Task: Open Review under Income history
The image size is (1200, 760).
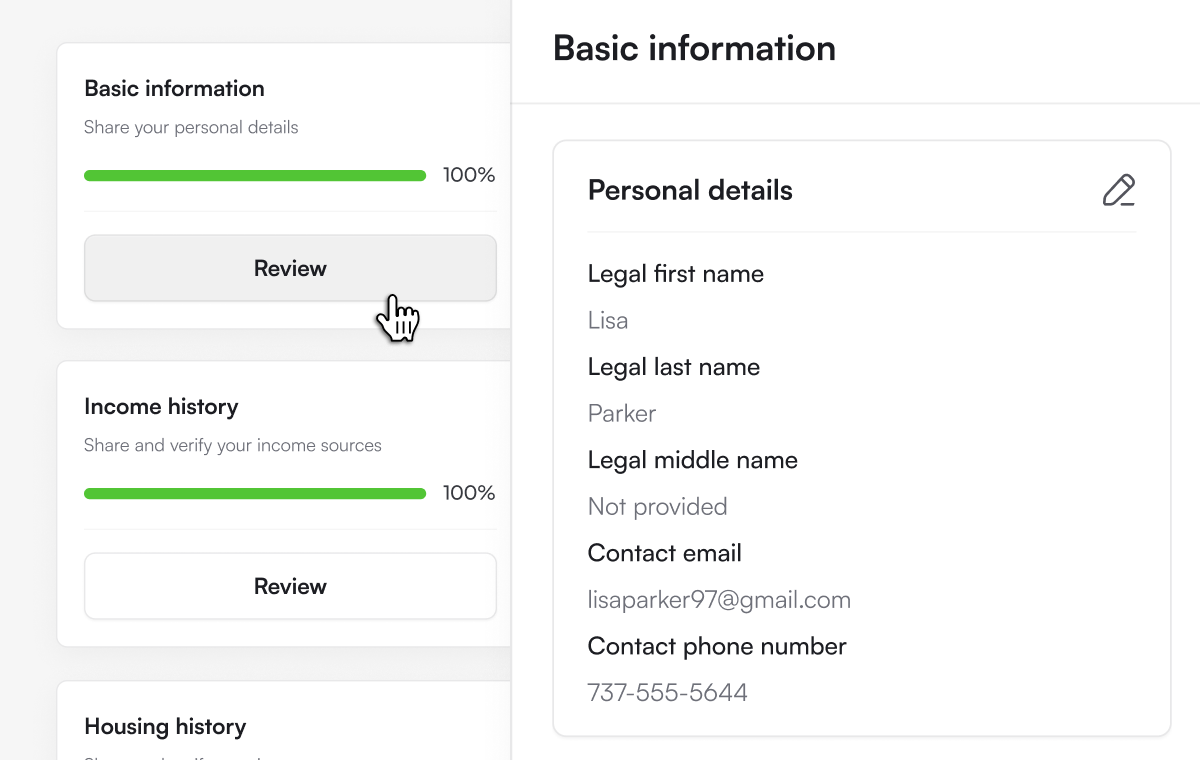Action: [290, 586]
